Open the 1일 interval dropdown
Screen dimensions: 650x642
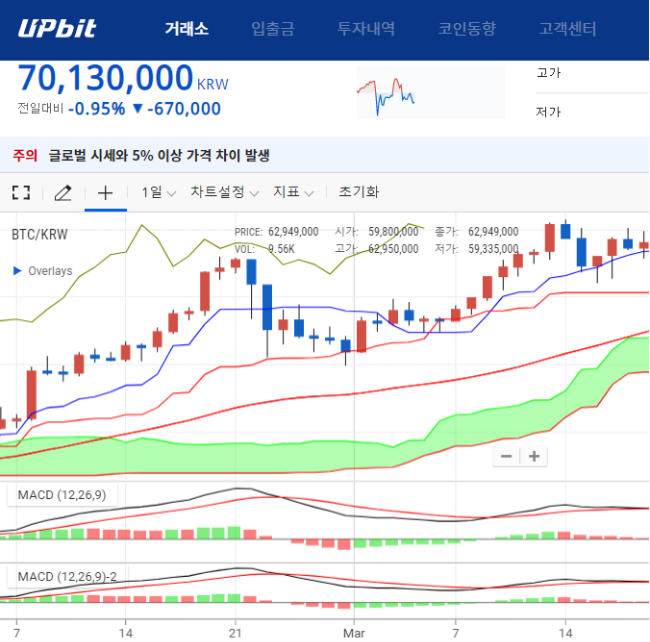click(x=159, y=192)
